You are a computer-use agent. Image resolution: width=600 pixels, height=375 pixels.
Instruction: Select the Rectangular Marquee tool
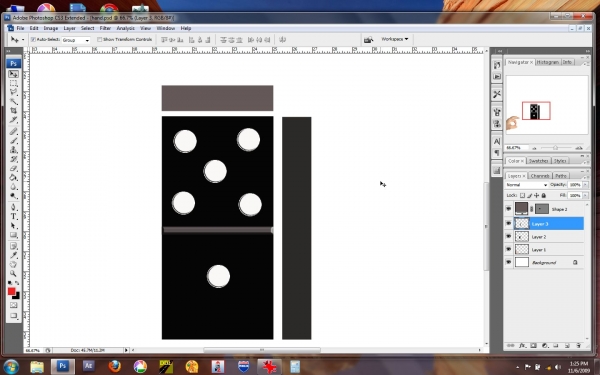(x=13, y=83)
